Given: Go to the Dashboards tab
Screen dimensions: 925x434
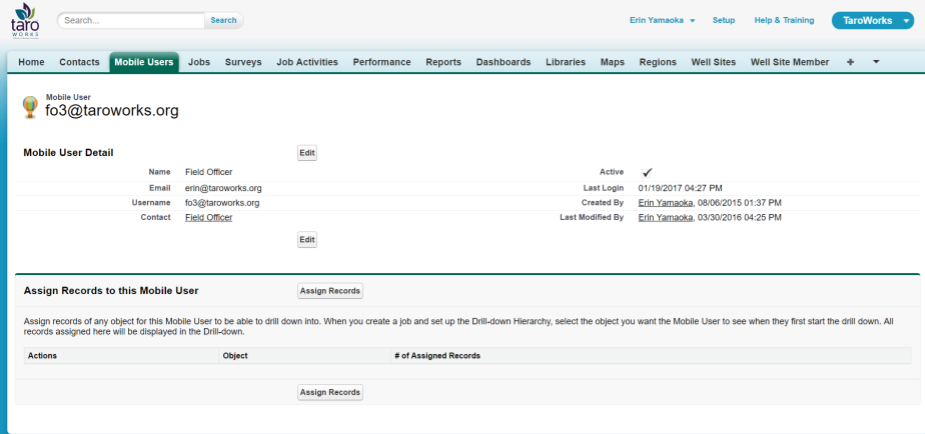Looking at the screenshot, I should 503,62.
